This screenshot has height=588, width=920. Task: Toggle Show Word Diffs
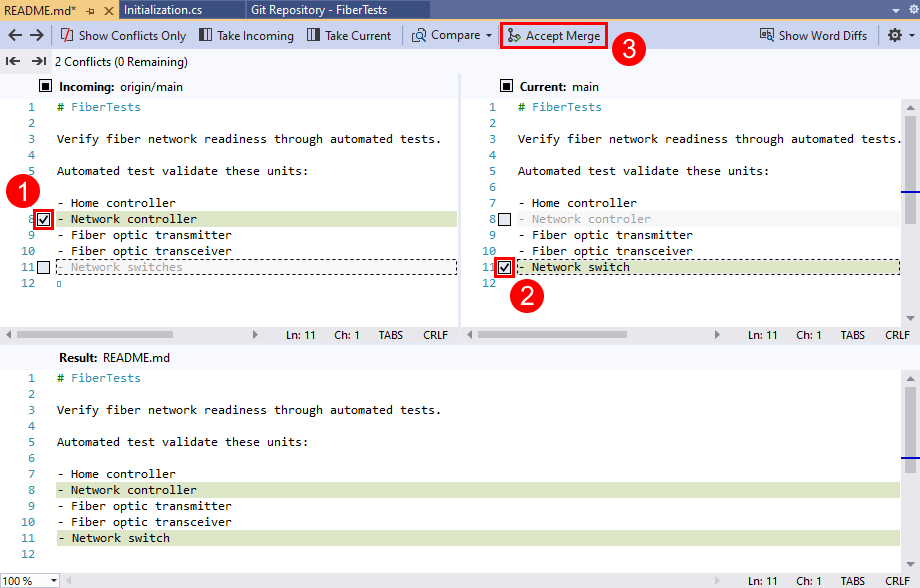(x=814, y=34)
